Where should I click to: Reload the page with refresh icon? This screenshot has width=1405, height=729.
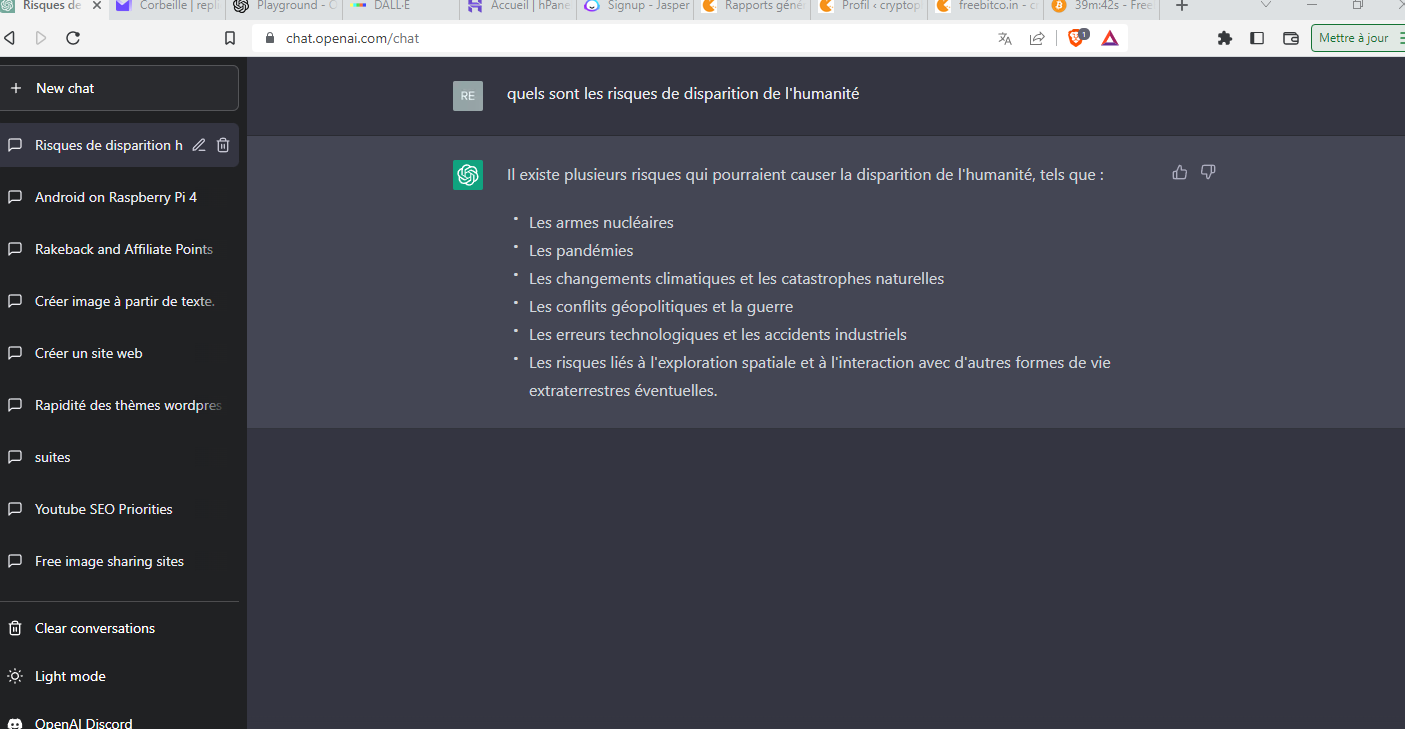pos(73,38)
